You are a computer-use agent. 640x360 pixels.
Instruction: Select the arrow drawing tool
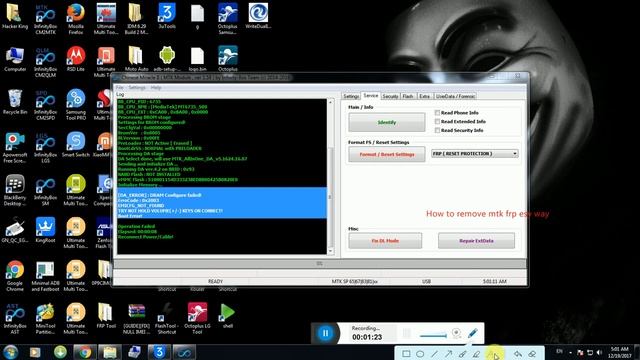point(448,354)
